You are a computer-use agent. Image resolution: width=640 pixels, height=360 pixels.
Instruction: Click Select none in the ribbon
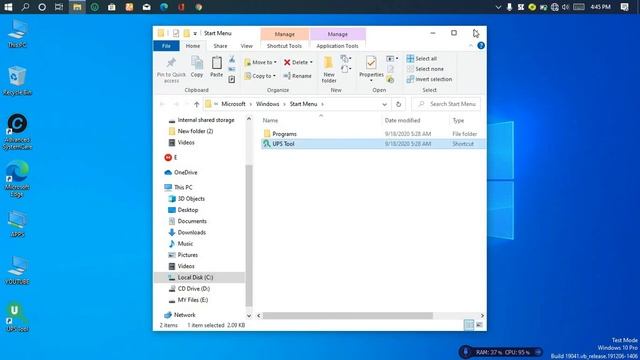point(425,69)
